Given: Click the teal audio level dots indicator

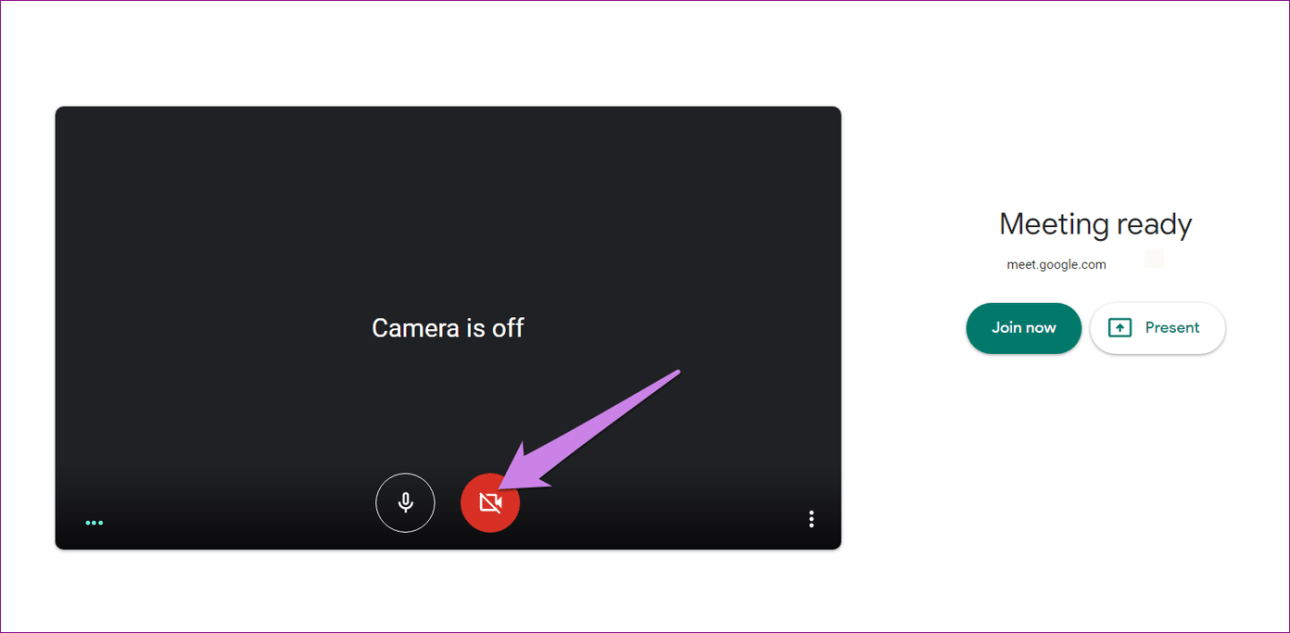Looking at the screenshot, I should [x=94, y=522].
